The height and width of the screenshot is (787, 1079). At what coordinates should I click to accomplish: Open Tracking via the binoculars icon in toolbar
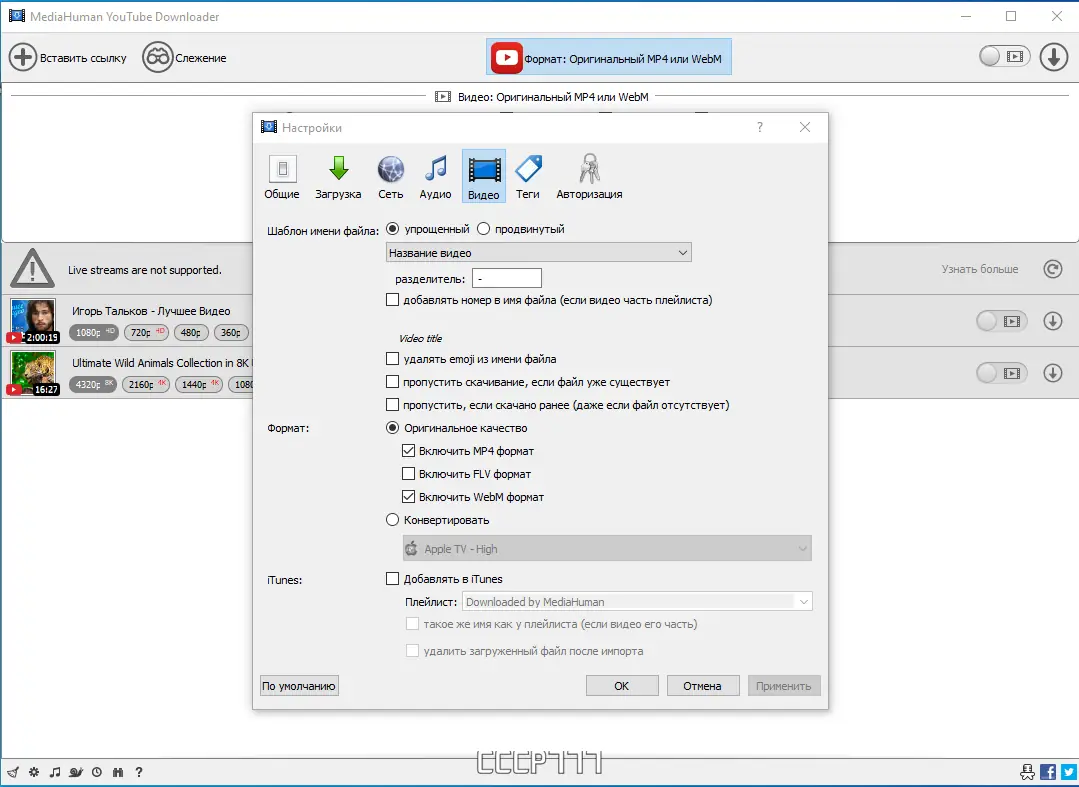coord(157,57)
